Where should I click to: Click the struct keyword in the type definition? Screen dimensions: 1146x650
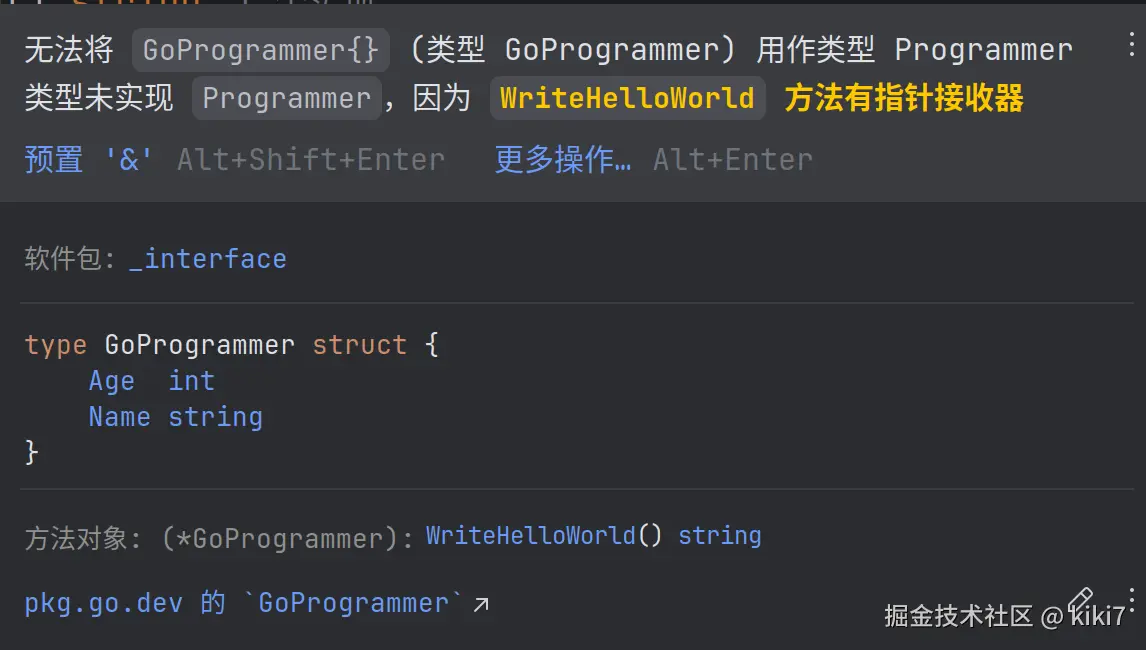tap(359, 345)
